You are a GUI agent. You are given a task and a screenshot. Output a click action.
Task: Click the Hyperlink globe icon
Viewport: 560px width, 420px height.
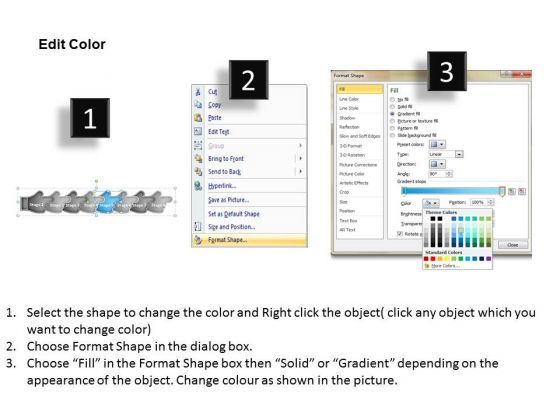point(198,186)
